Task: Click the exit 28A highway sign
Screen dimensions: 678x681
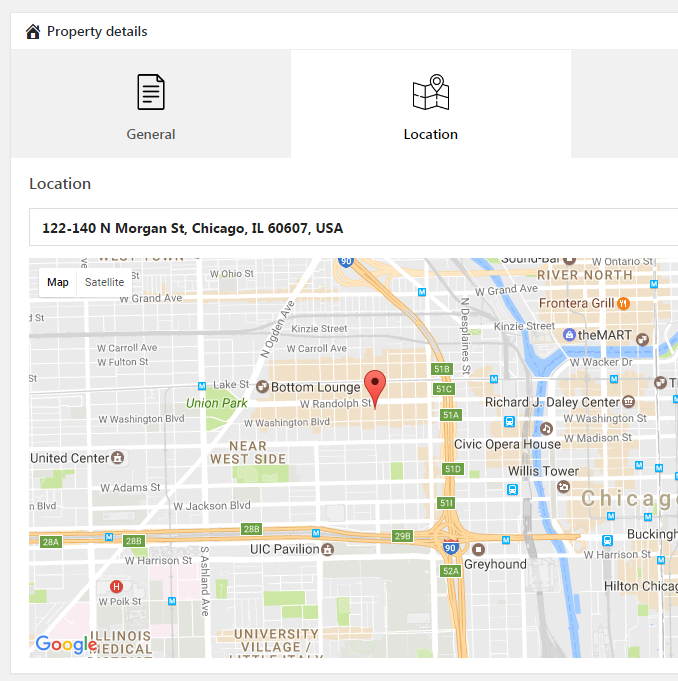Action: [x=51, y=542]
